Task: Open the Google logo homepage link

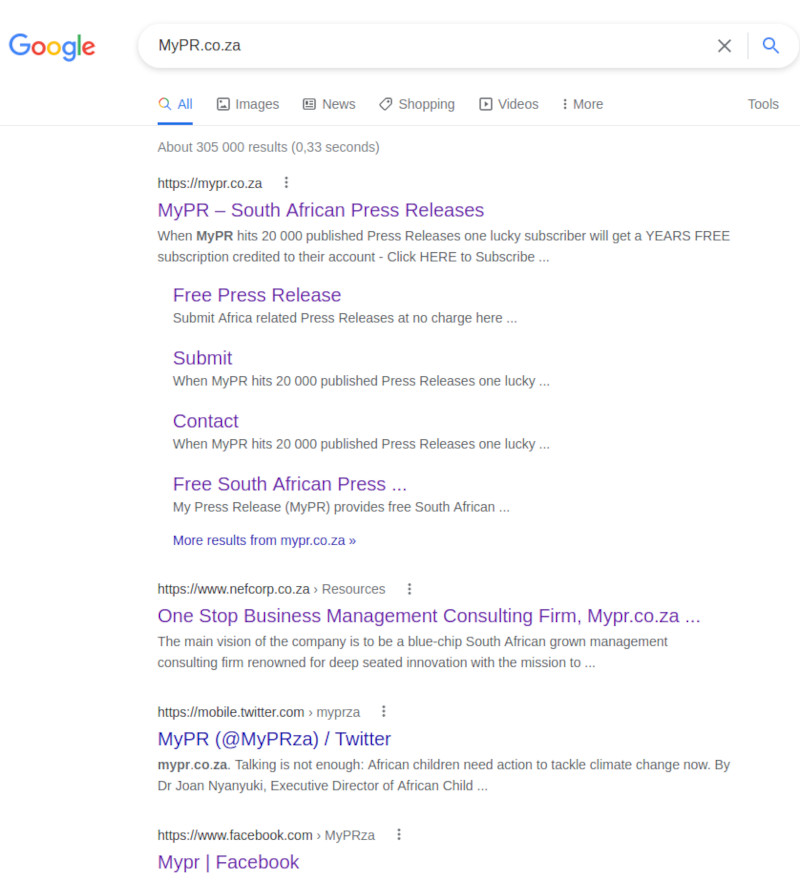Action: pyautogui.click(x=52, y=46)
